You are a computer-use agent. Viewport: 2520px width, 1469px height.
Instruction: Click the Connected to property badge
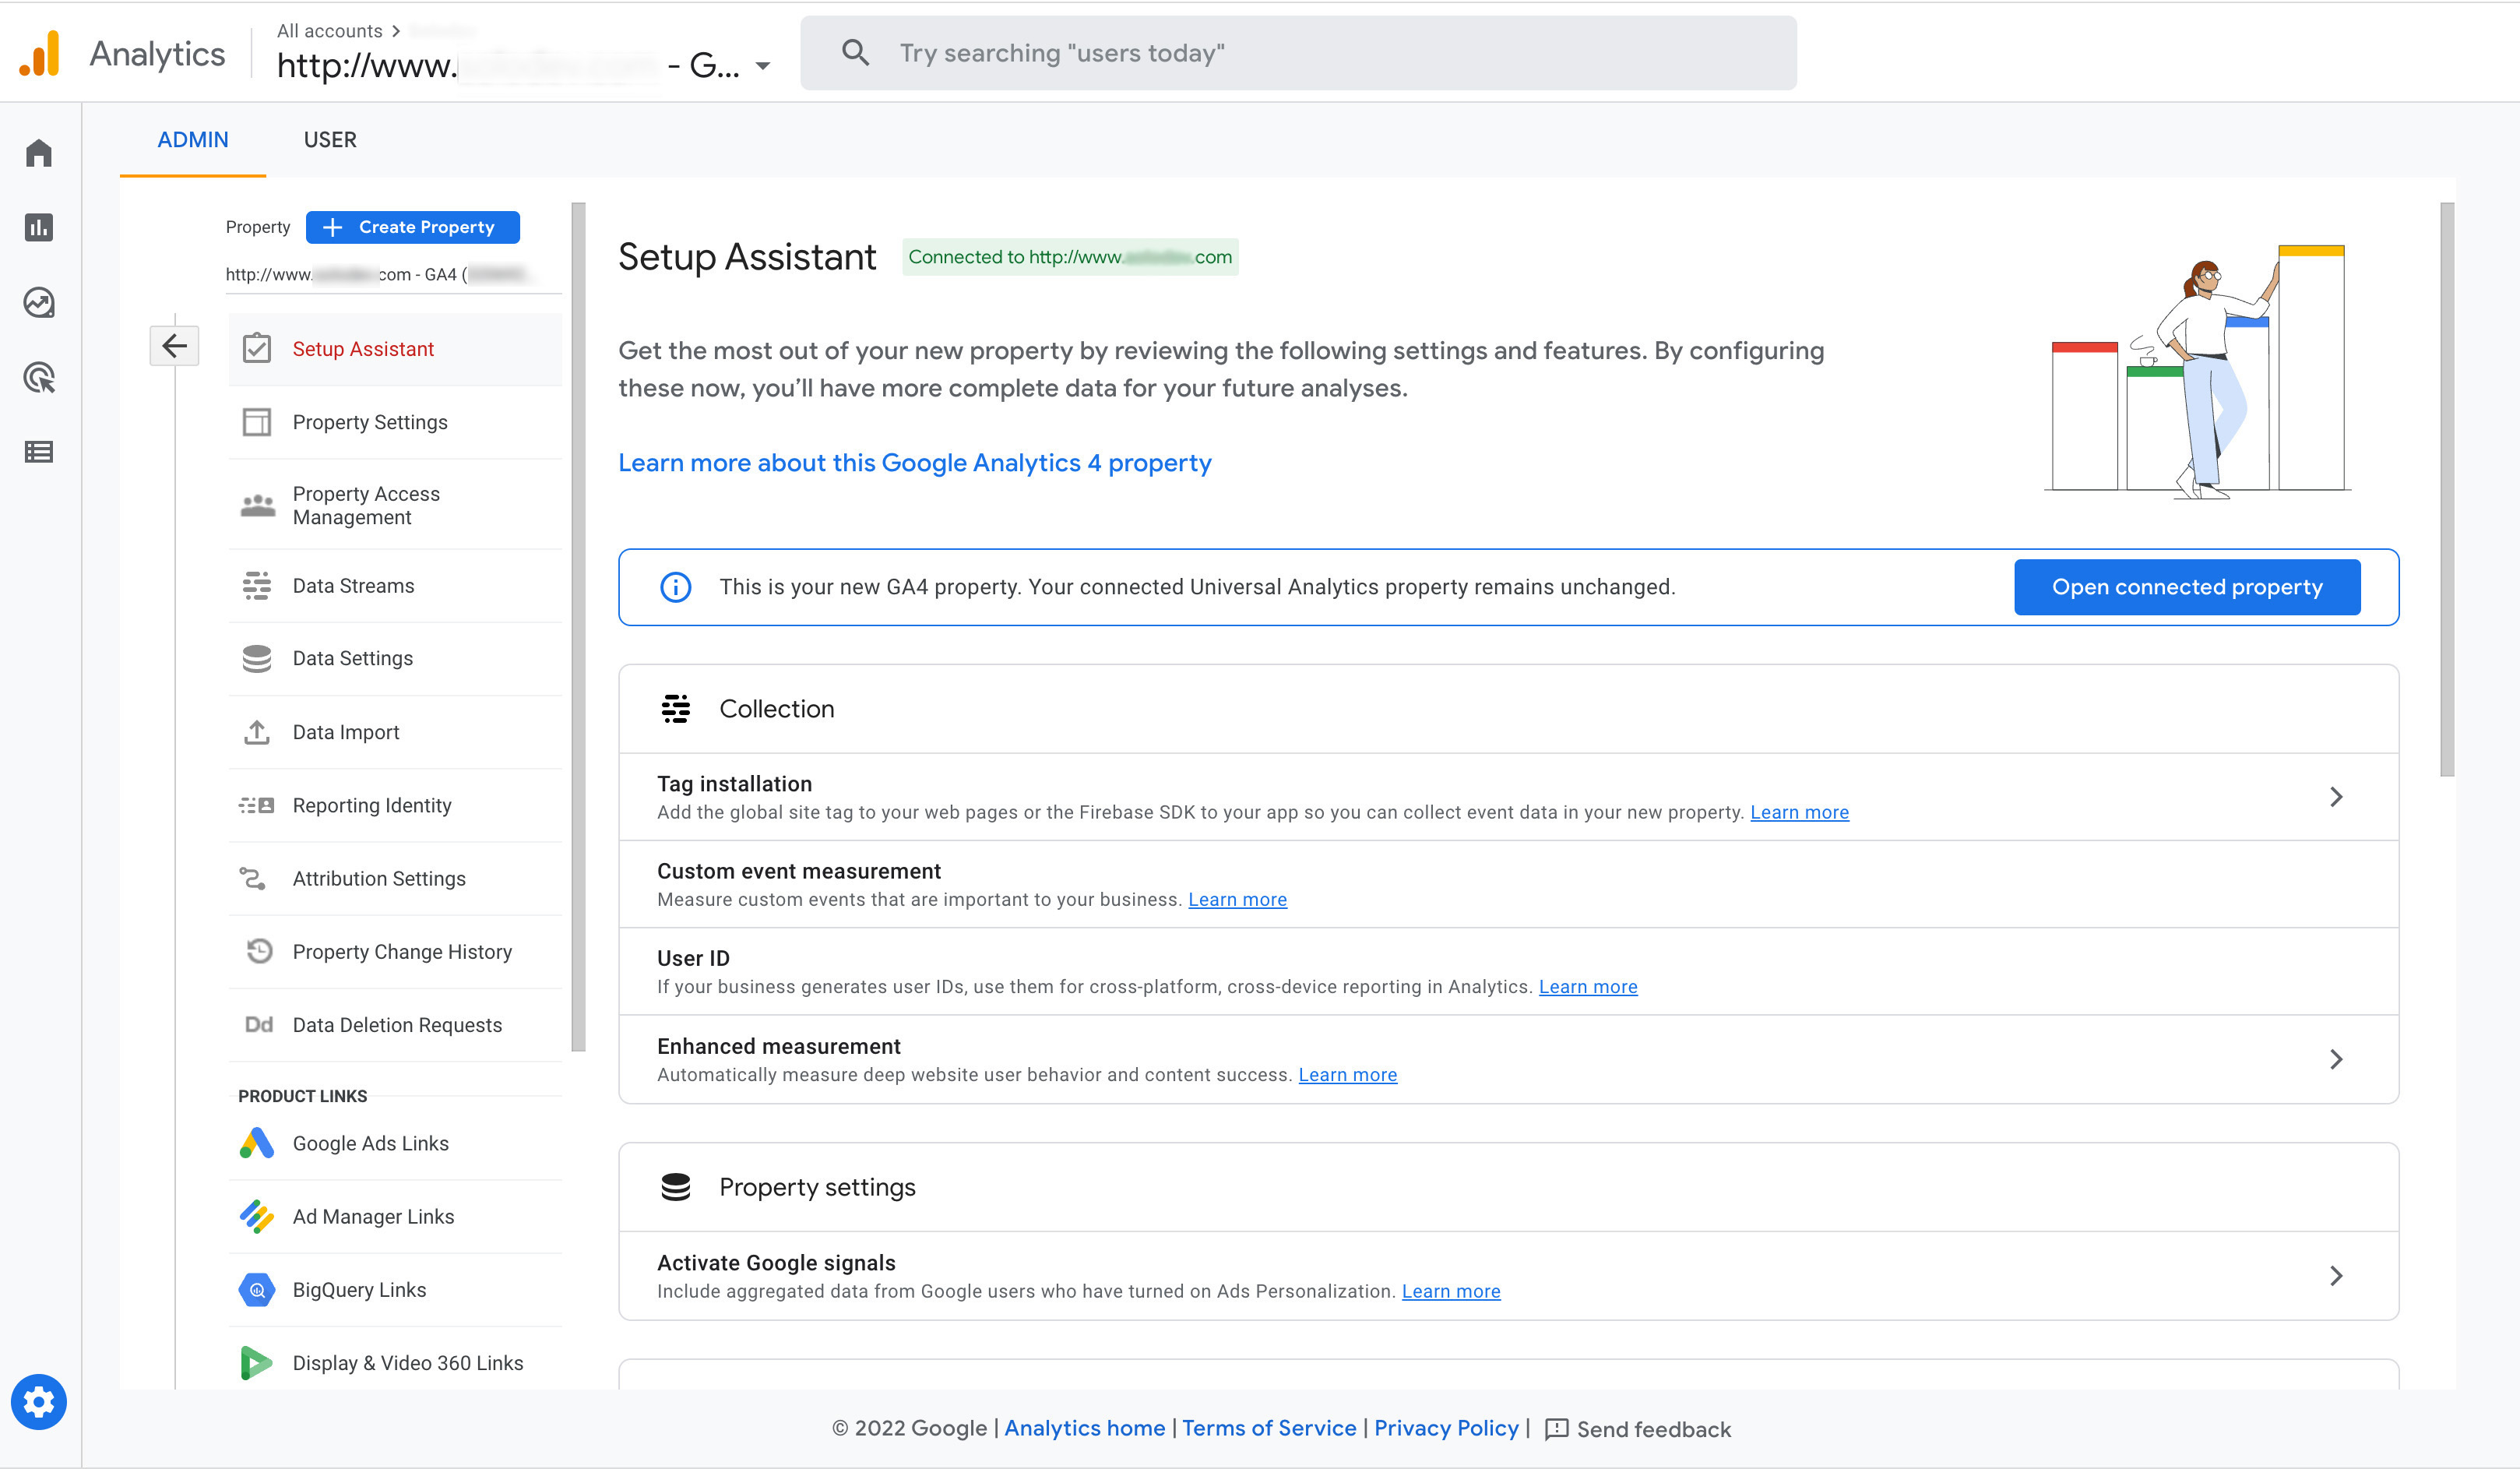click(1070, 257)
